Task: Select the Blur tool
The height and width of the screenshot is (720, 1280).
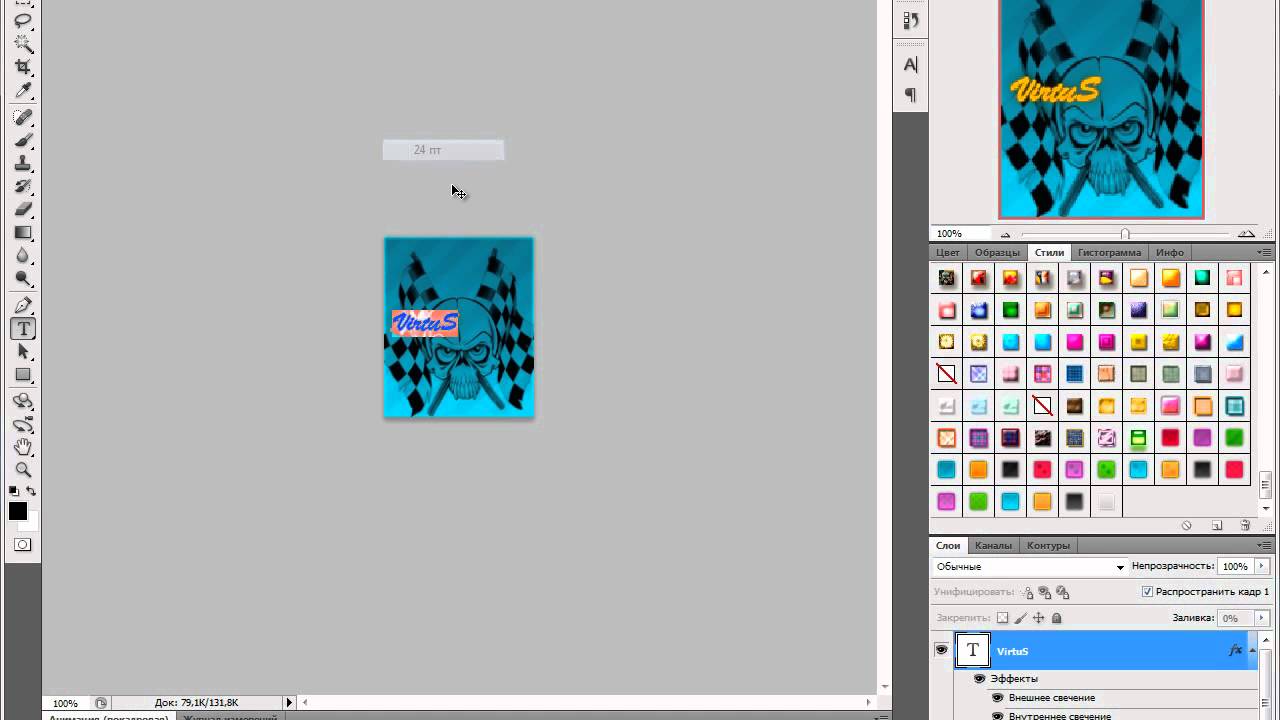Action: (x=23, y=255)
